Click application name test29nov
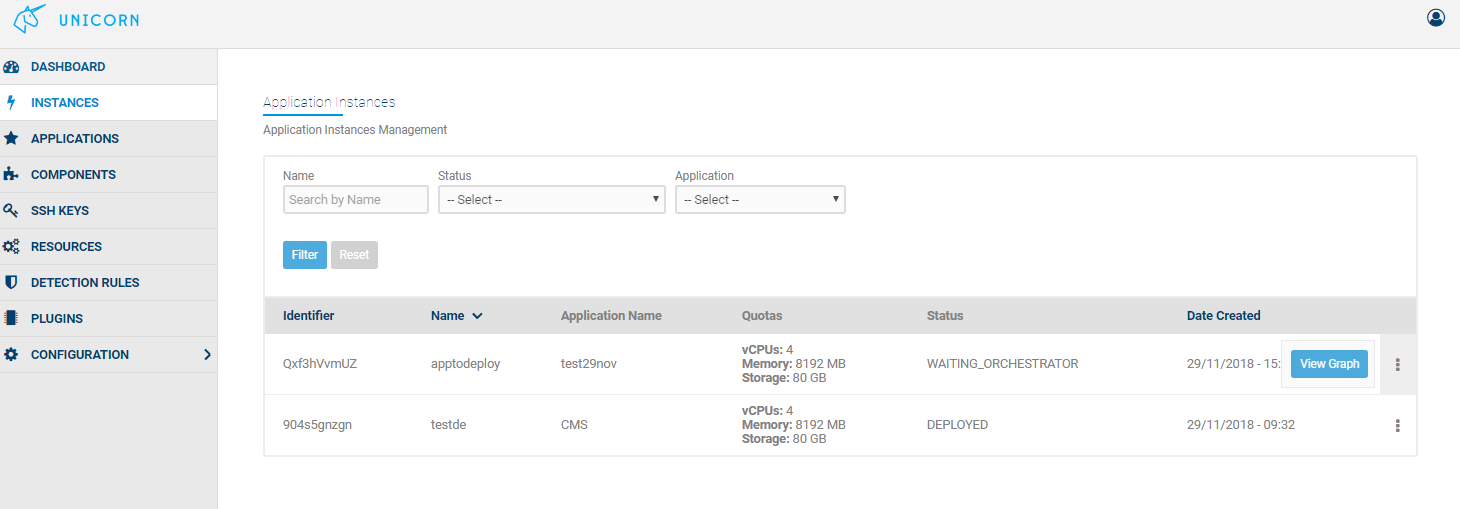 point(589,364)
